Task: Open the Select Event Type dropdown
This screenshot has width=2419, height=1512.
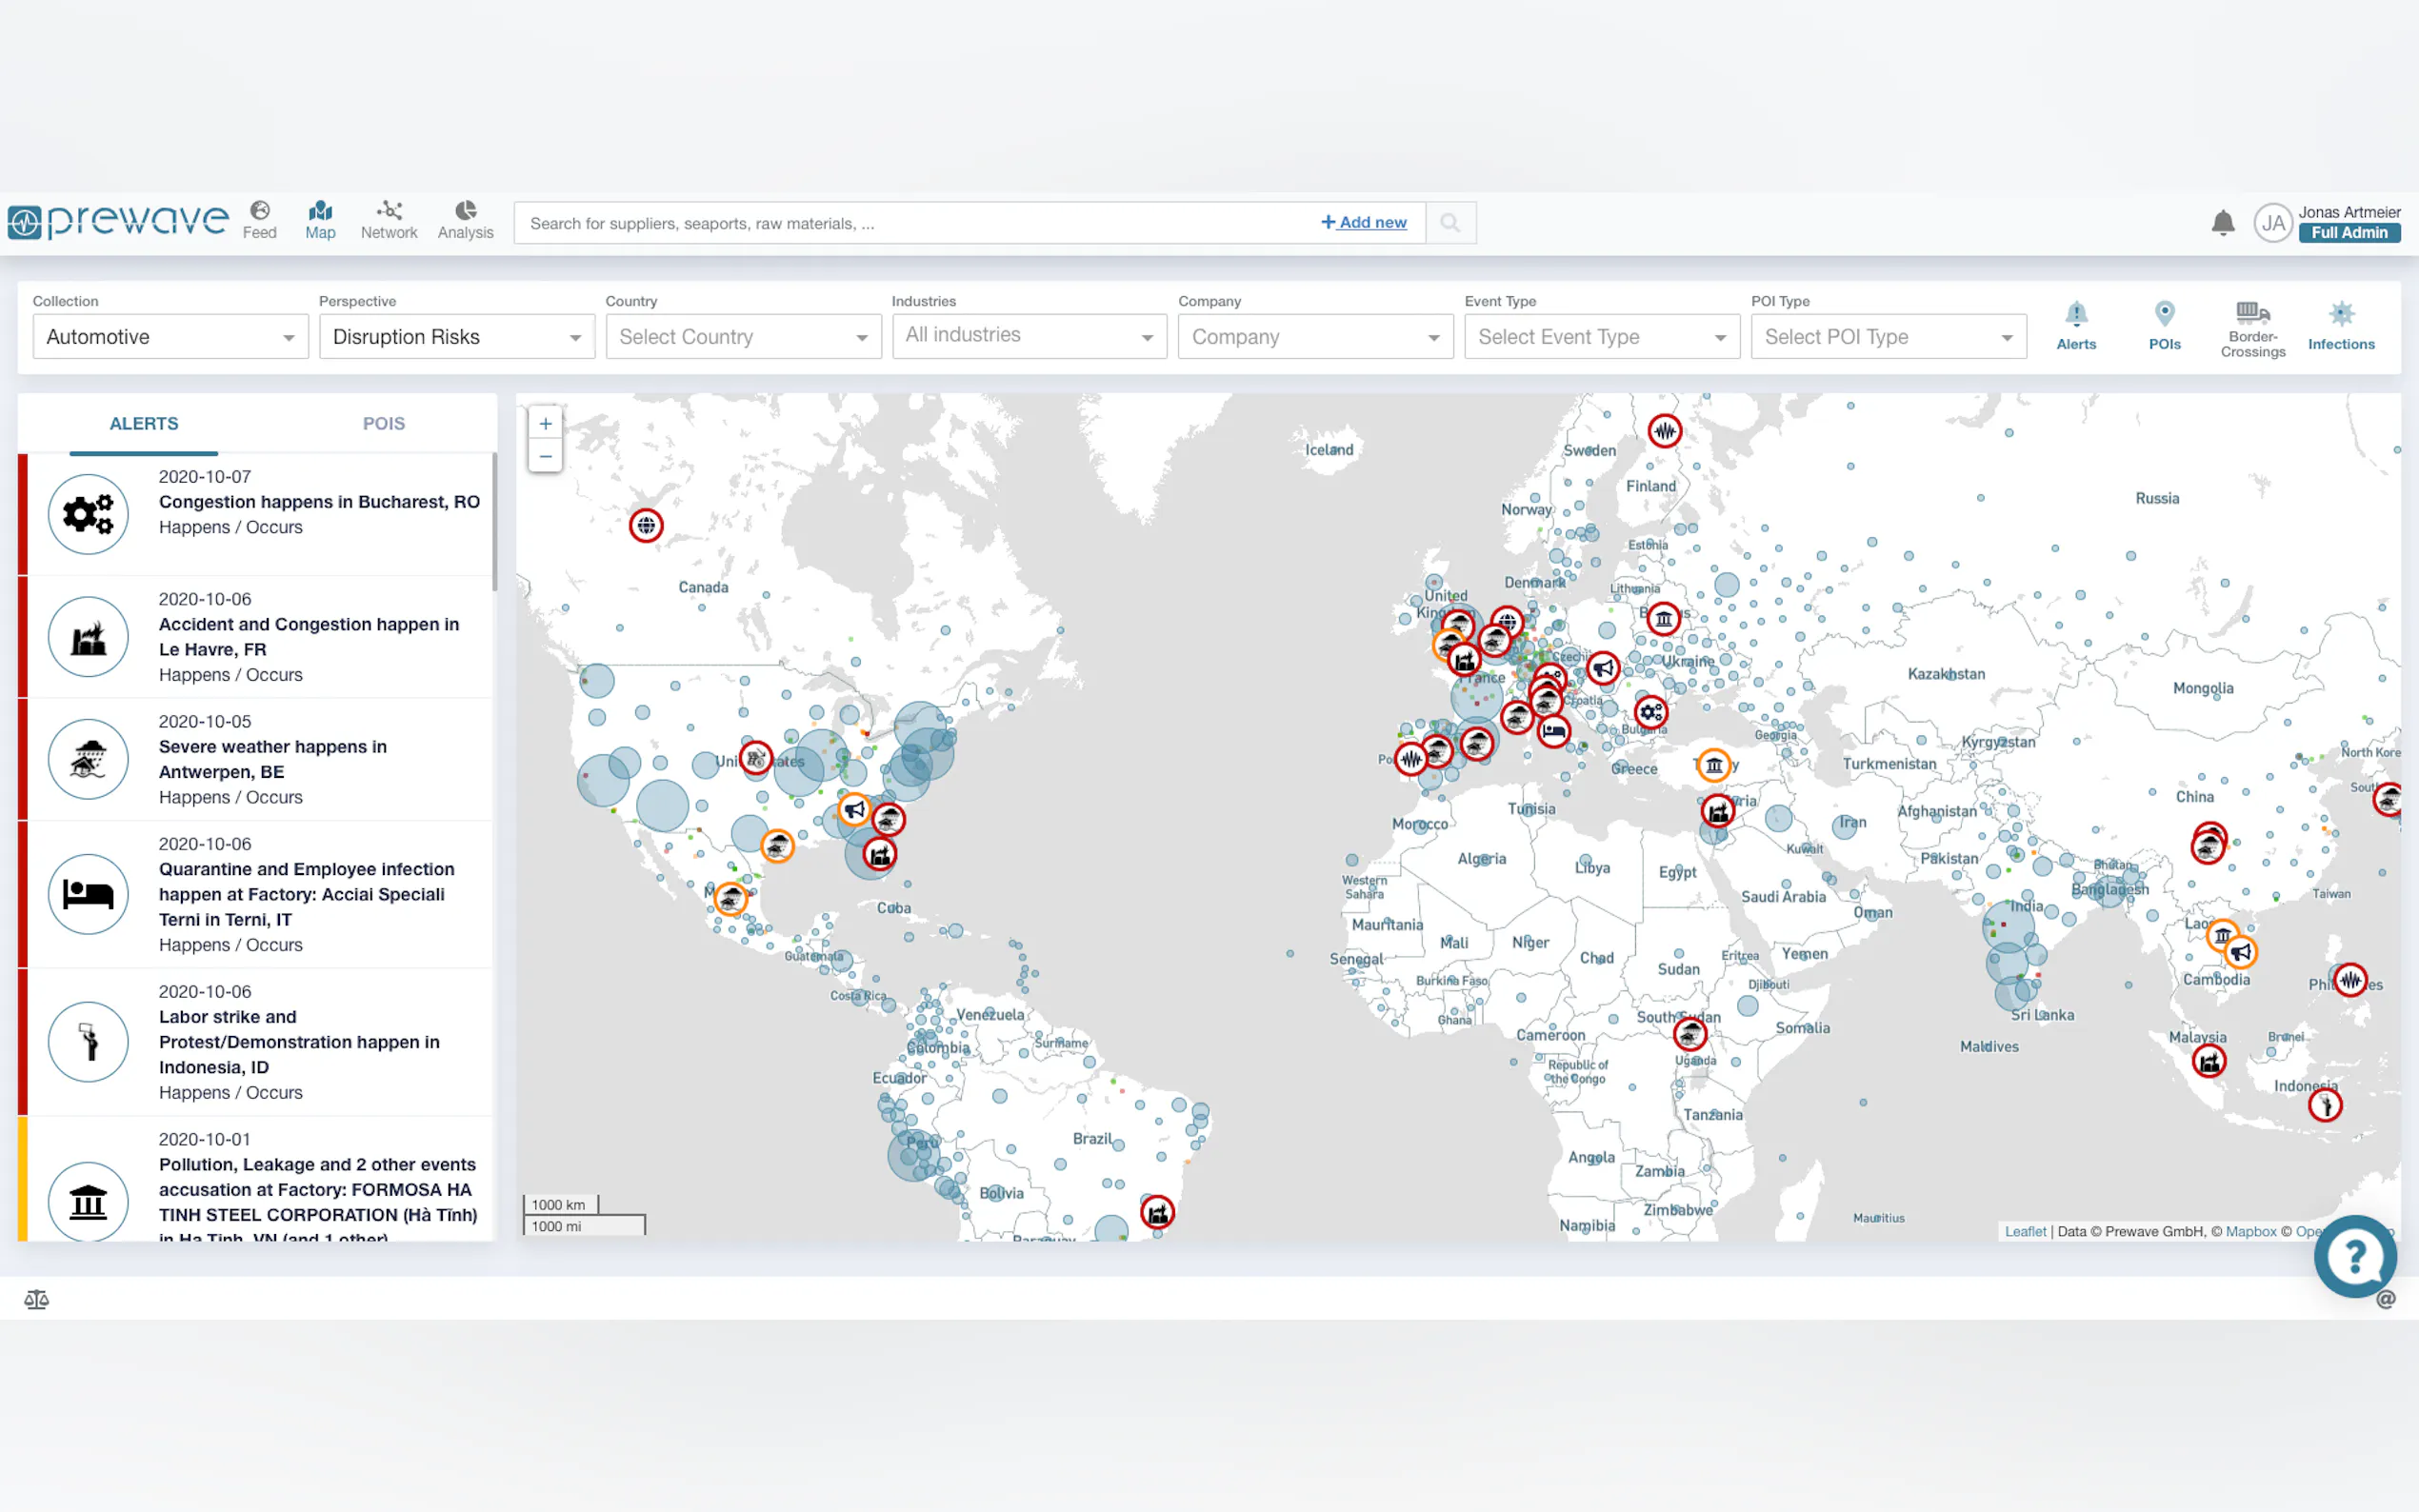Action: 1601,337
